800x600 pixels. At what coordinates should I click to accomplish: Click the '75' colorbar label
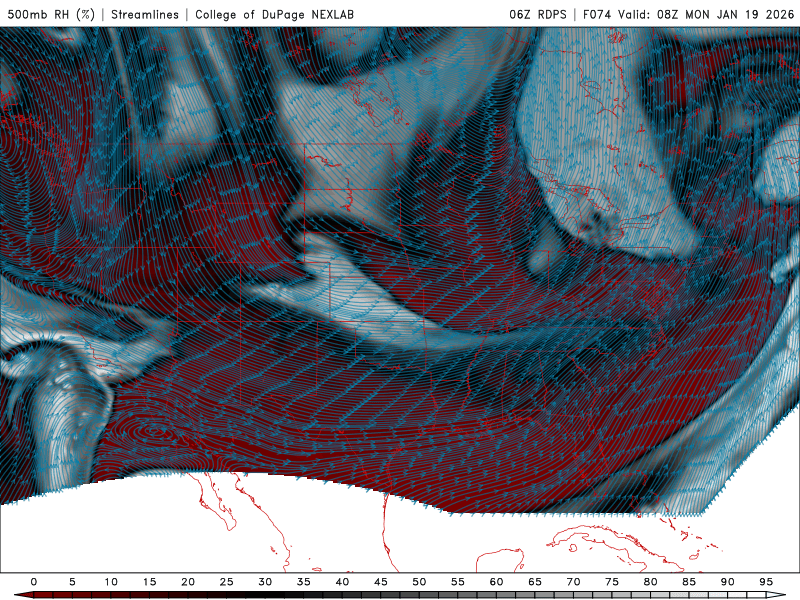[x=612, y=582]
